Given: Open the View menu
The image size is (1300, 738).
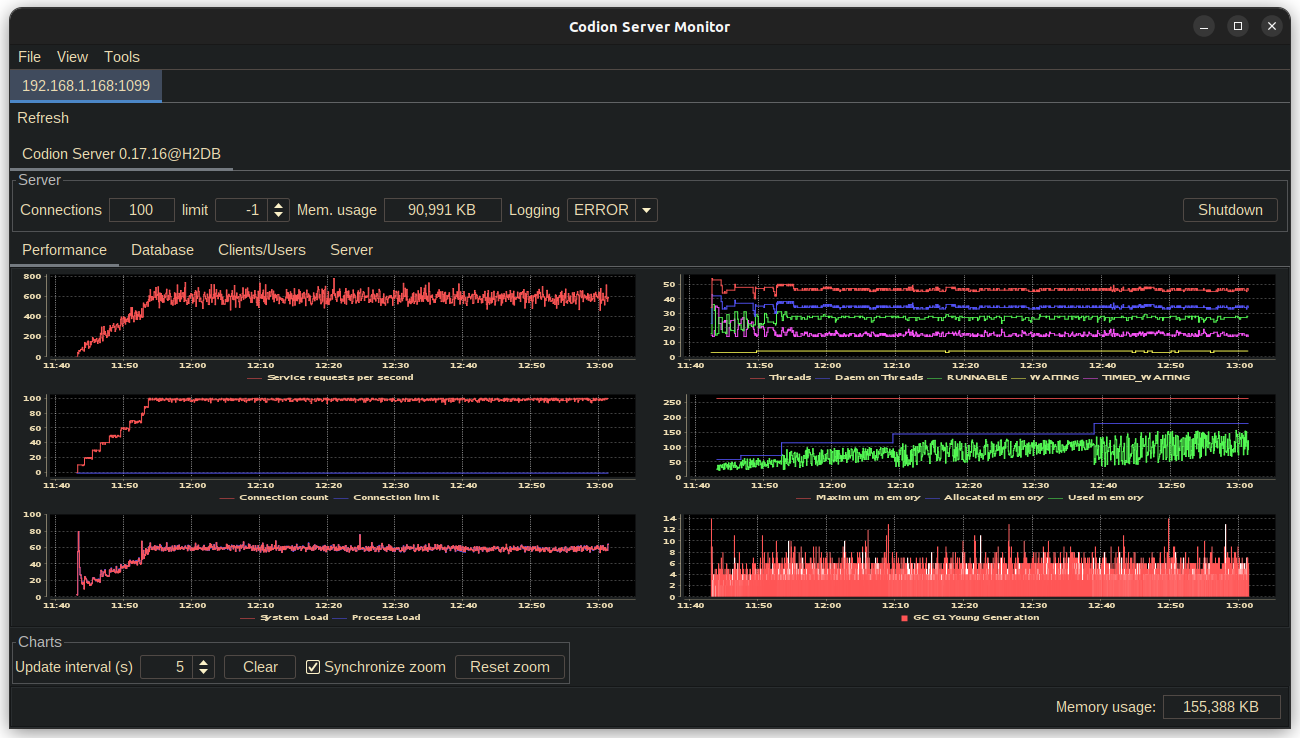Looking at the screenshot, I should click(71, 57).
